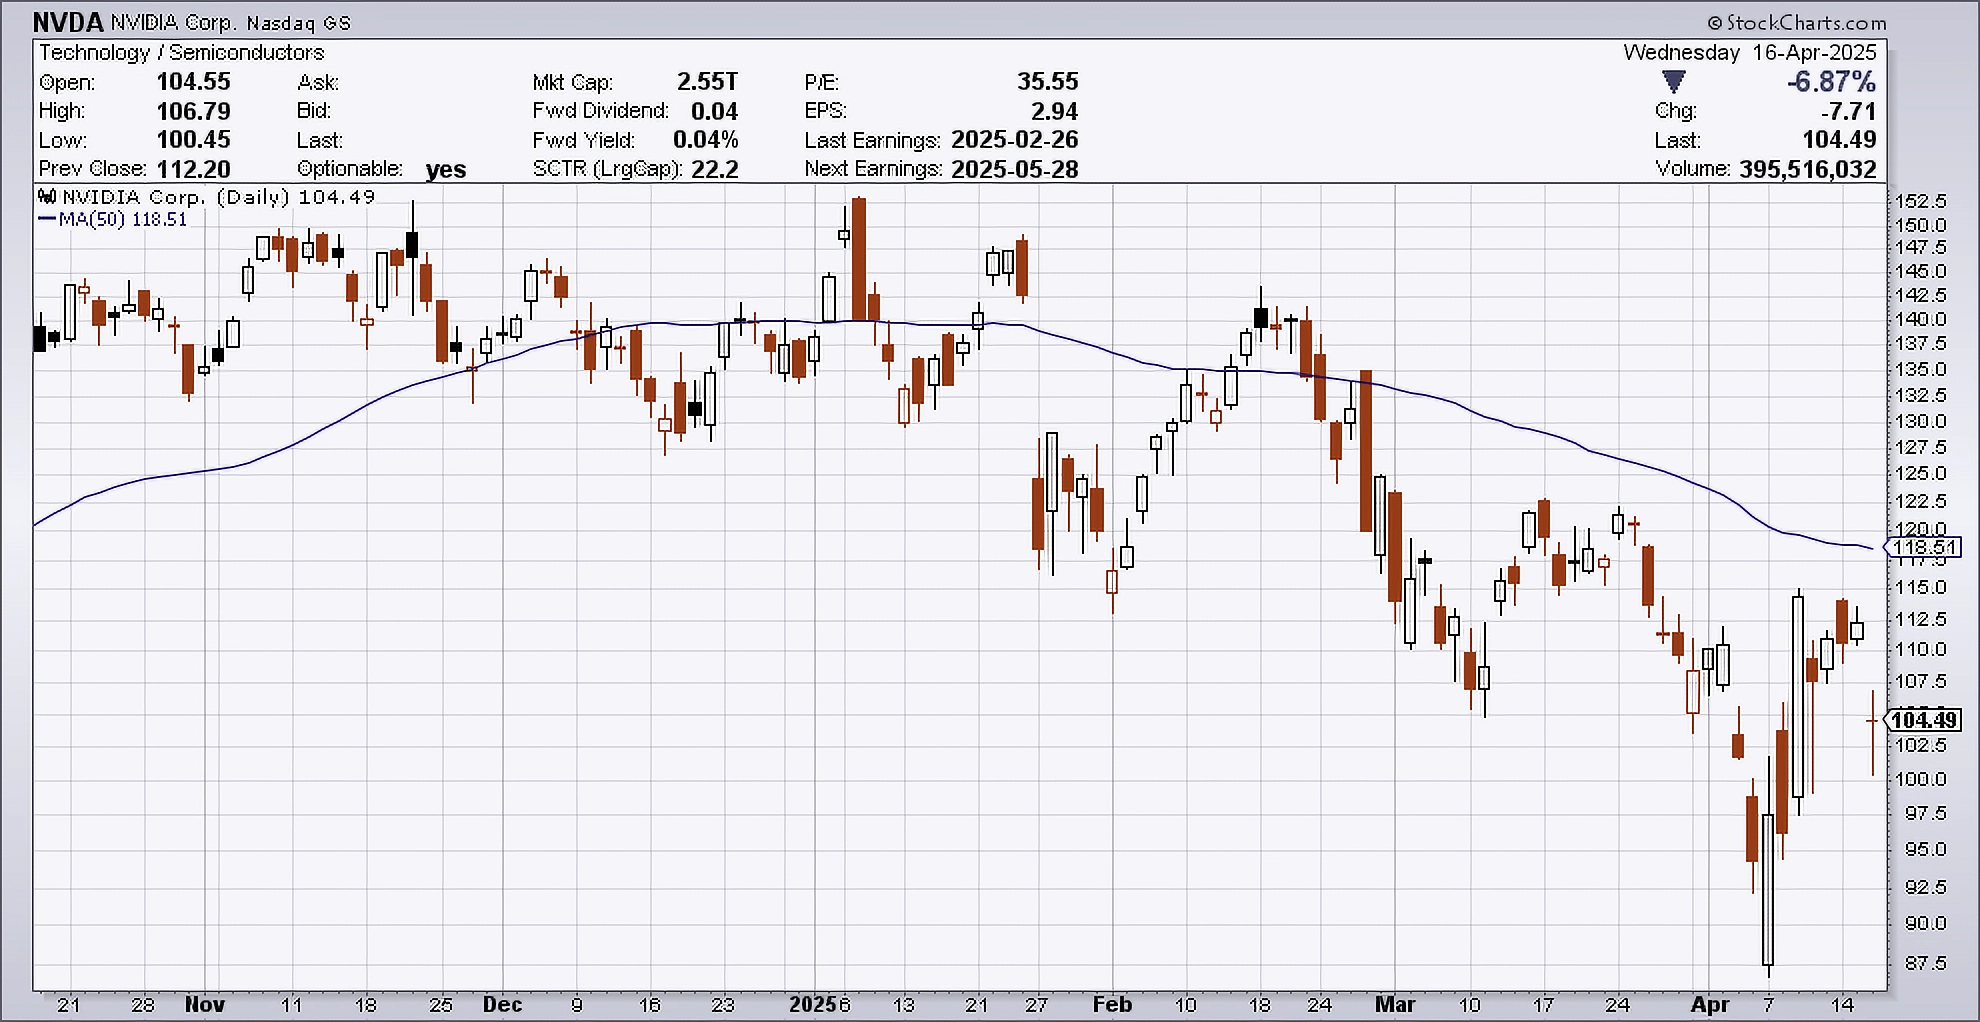The image size is (1980, 1022).
Task: Click the 118.51 moving average axis tag
Action: point(1923,547)
